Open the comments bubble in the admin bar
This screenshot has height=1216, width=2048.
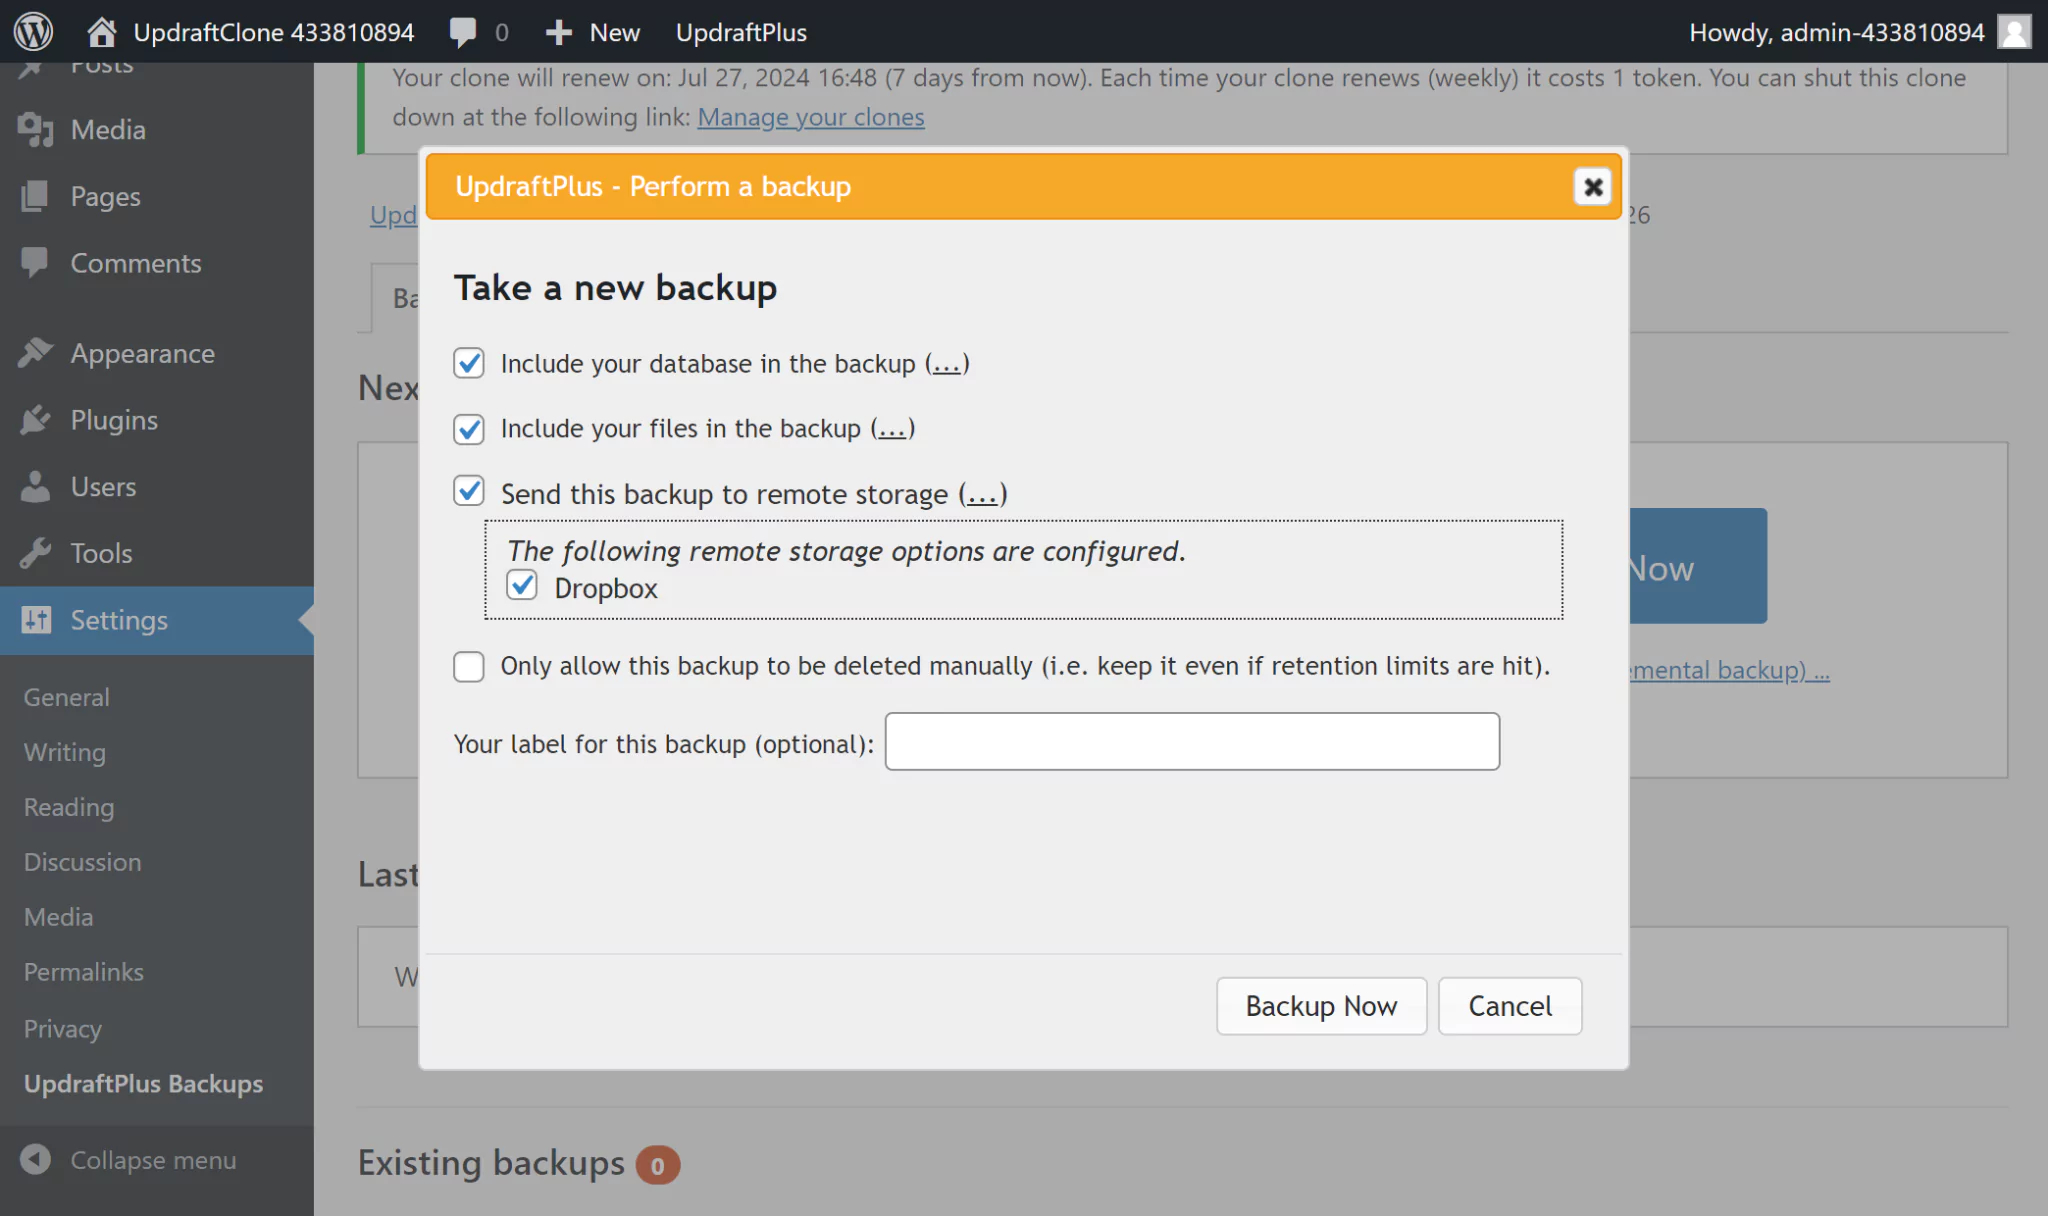point(464,31)
